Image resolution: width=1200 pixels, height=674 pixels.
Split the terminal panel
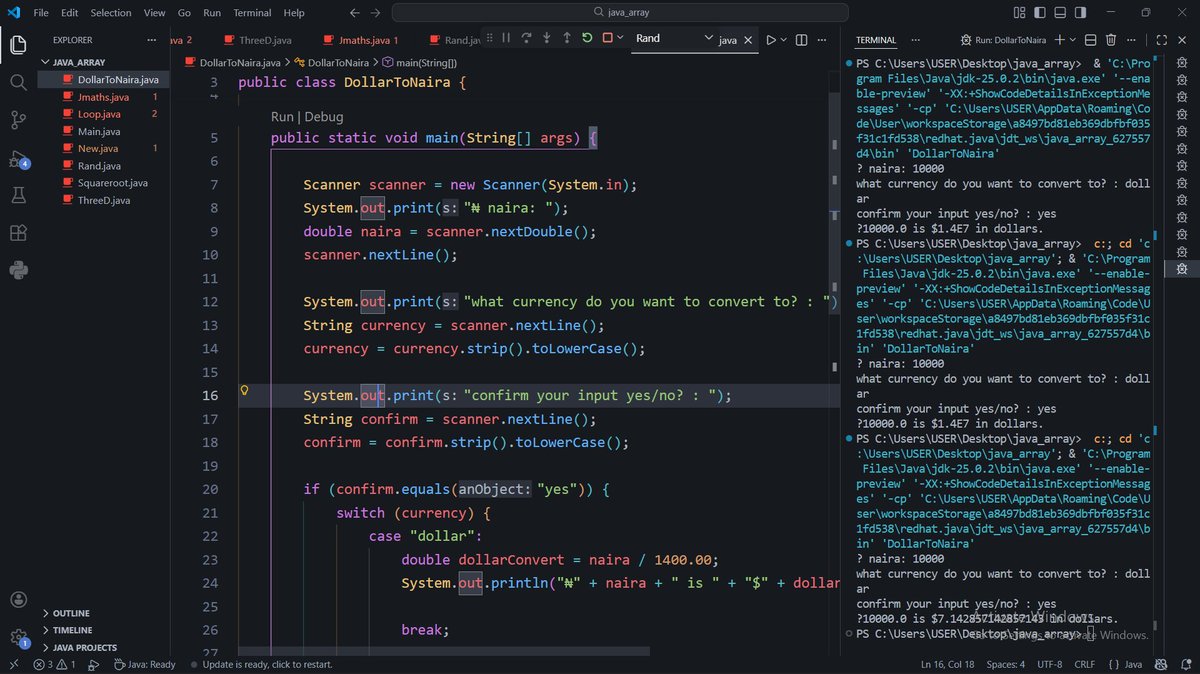click(x=1091, y=40)
